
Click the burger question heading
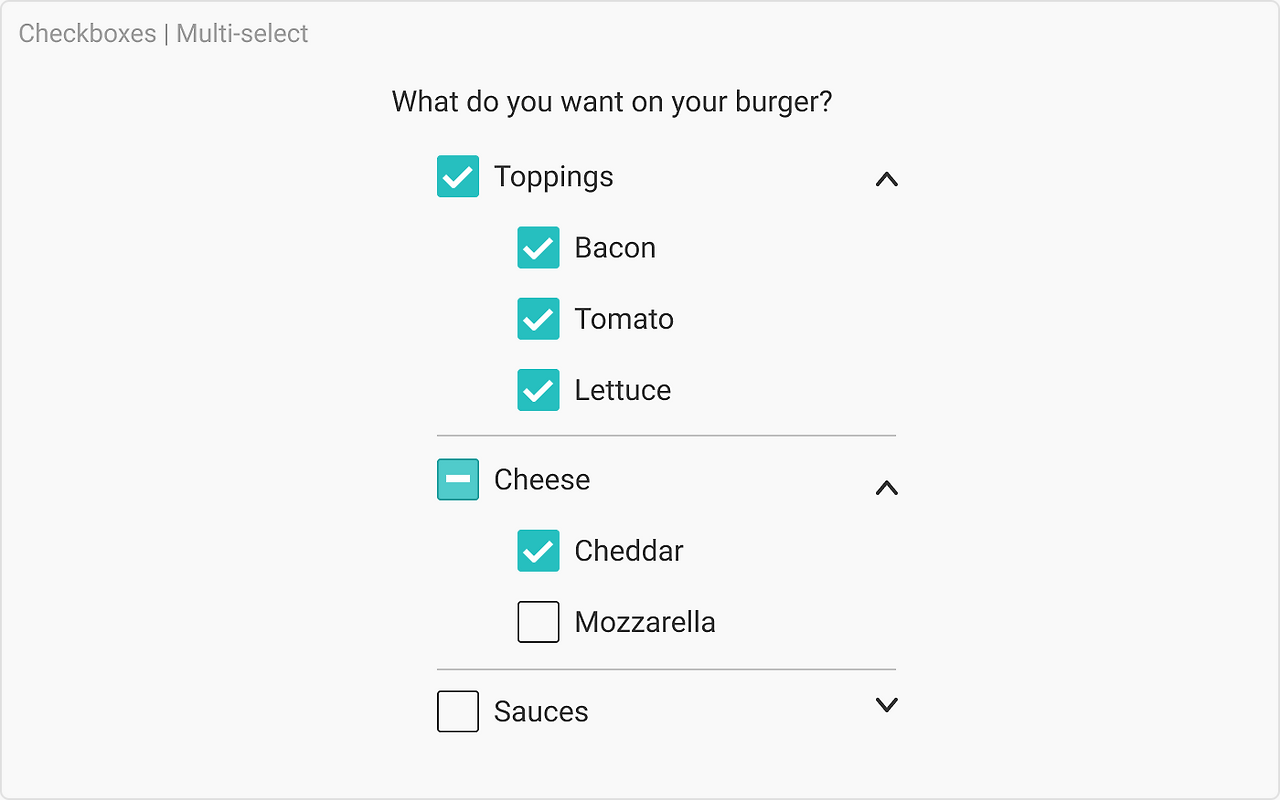point(611,101)
